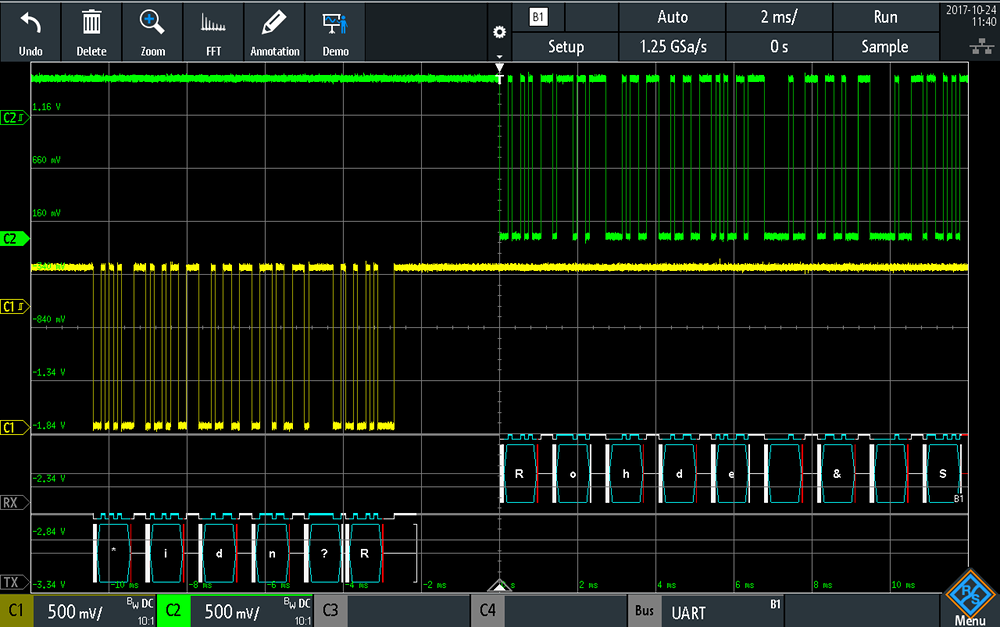Click decoded TX frame 'i'
This screenshot has width=1000, height=627.
(166, 552)
